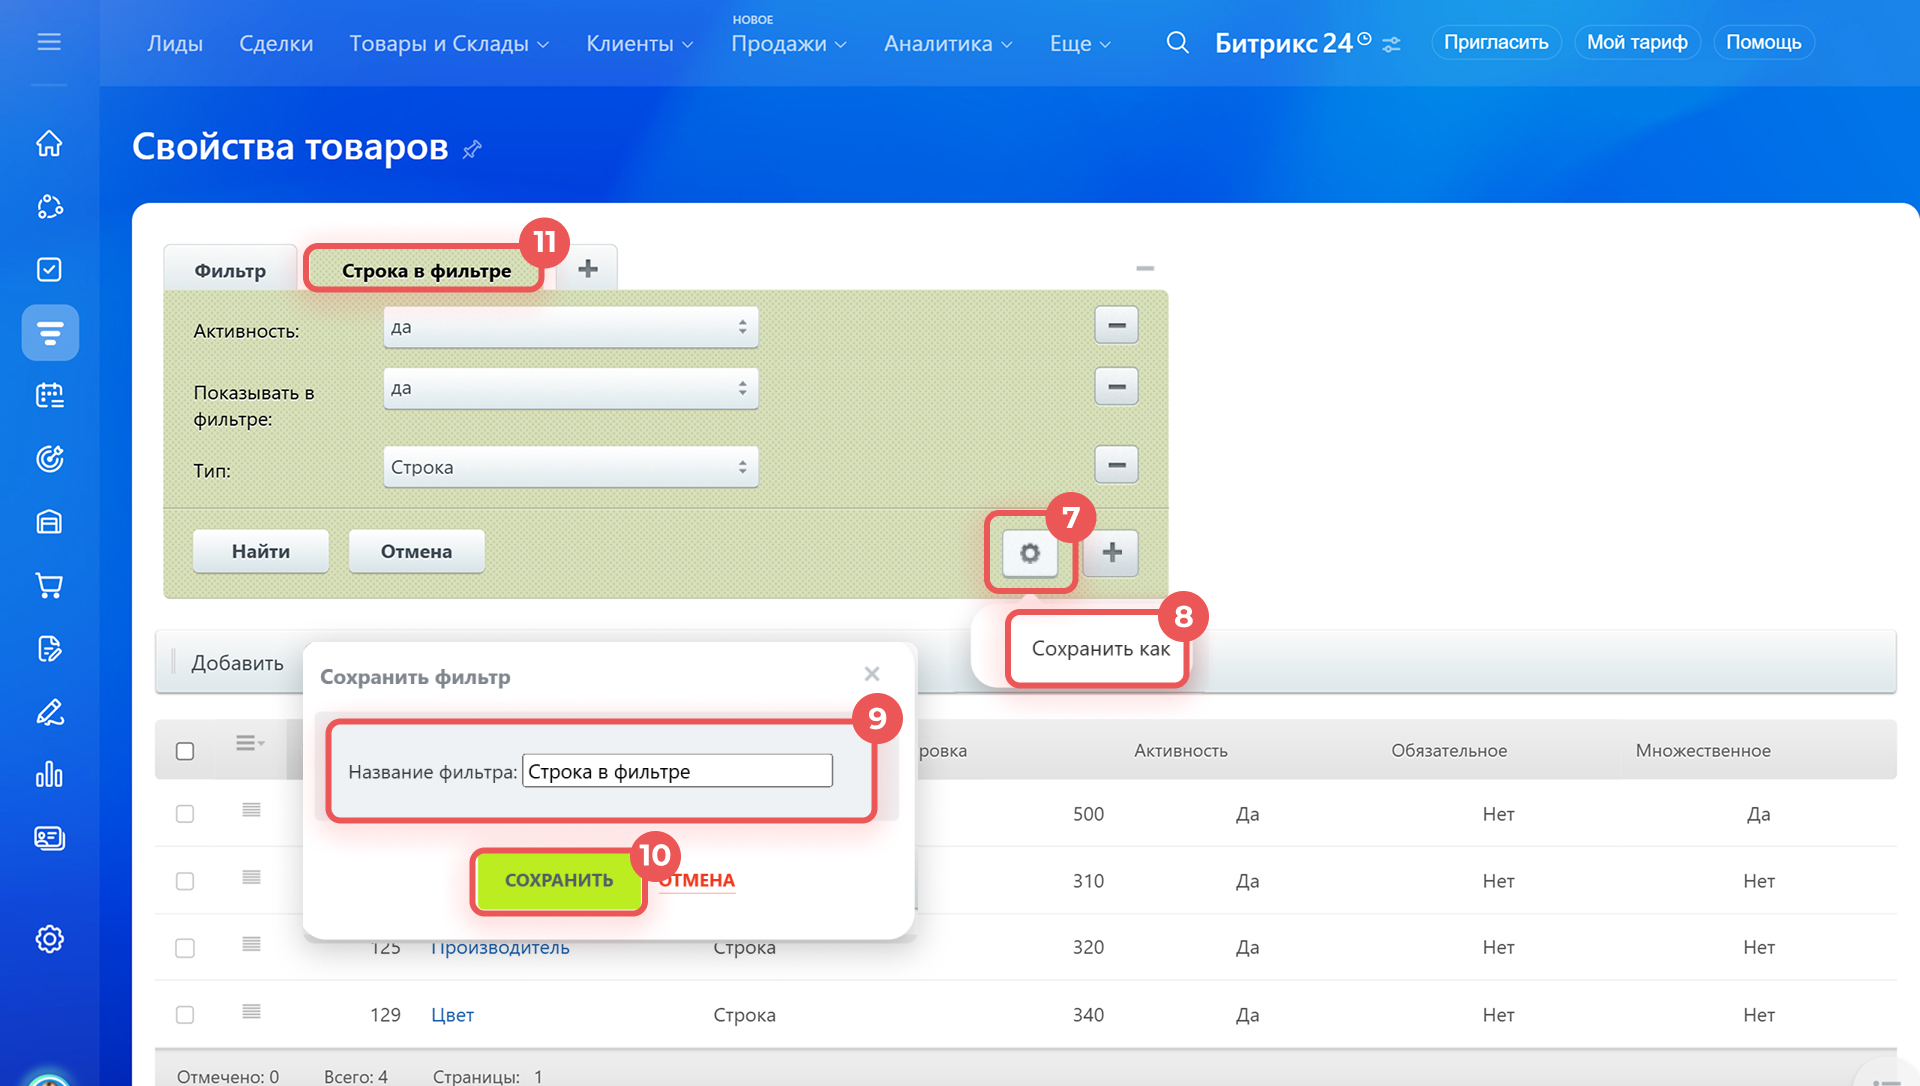This screenshot has height=1086, width=1920.
Task: Open the tasks checkmark sidebar icon
Action: 49,270
